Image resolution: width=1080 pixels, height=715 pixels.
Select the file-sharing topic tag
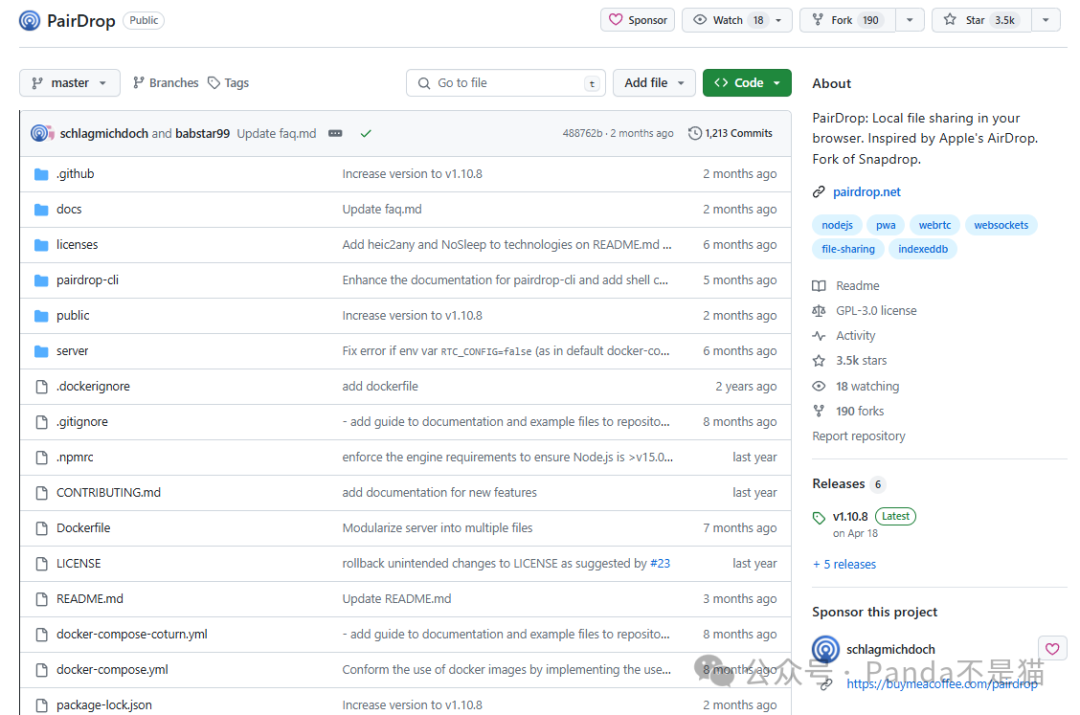(x=848, y=249)
